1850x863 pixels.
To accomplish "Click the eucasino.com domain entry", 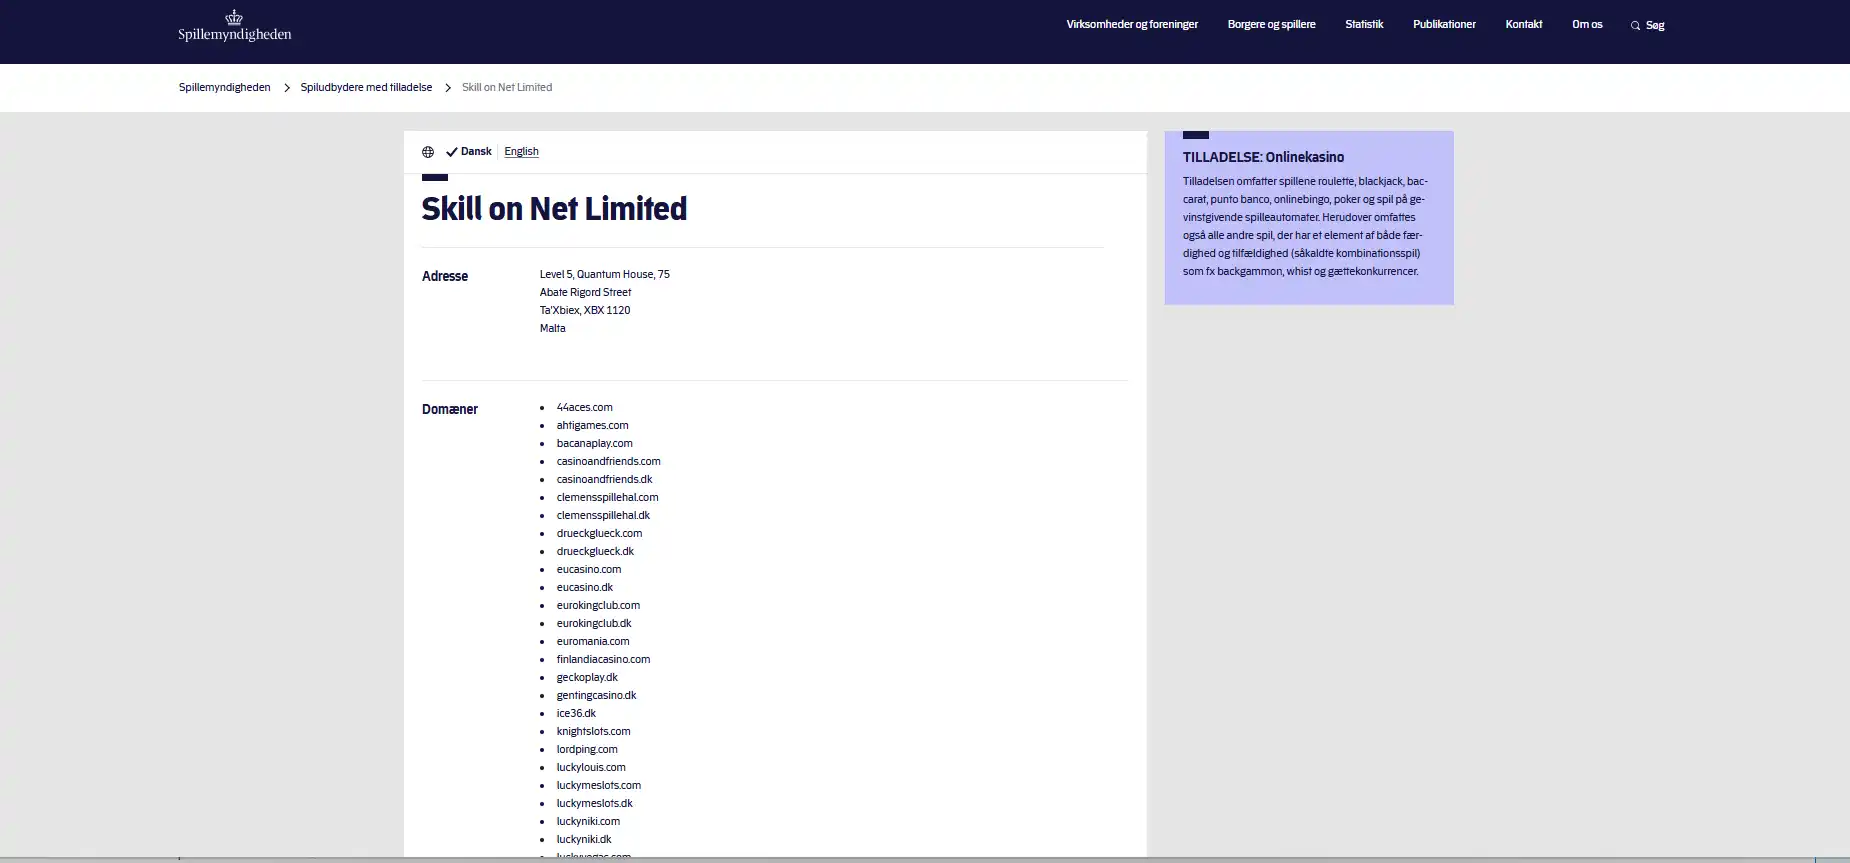I will [589, 570].
